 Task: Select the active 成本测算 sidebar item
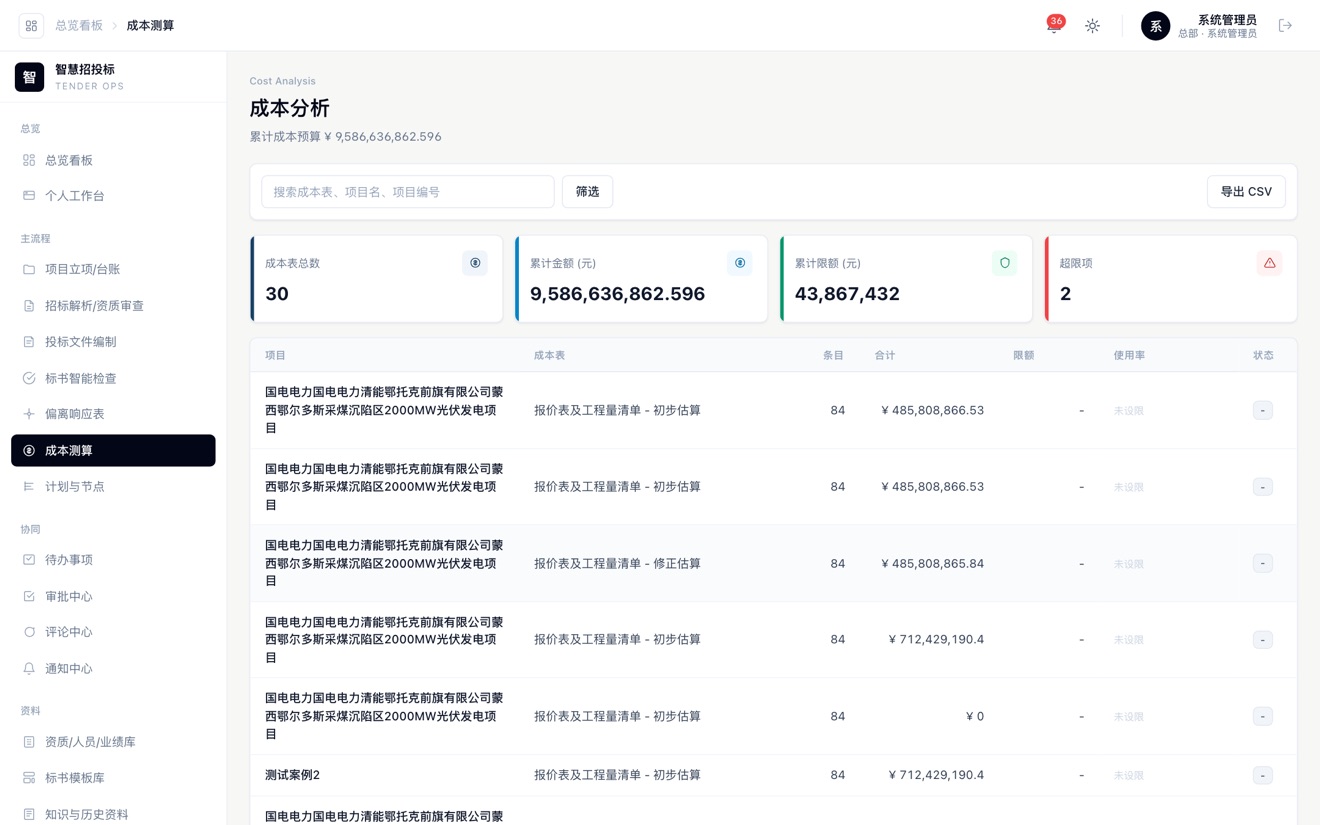click(113, 450)
